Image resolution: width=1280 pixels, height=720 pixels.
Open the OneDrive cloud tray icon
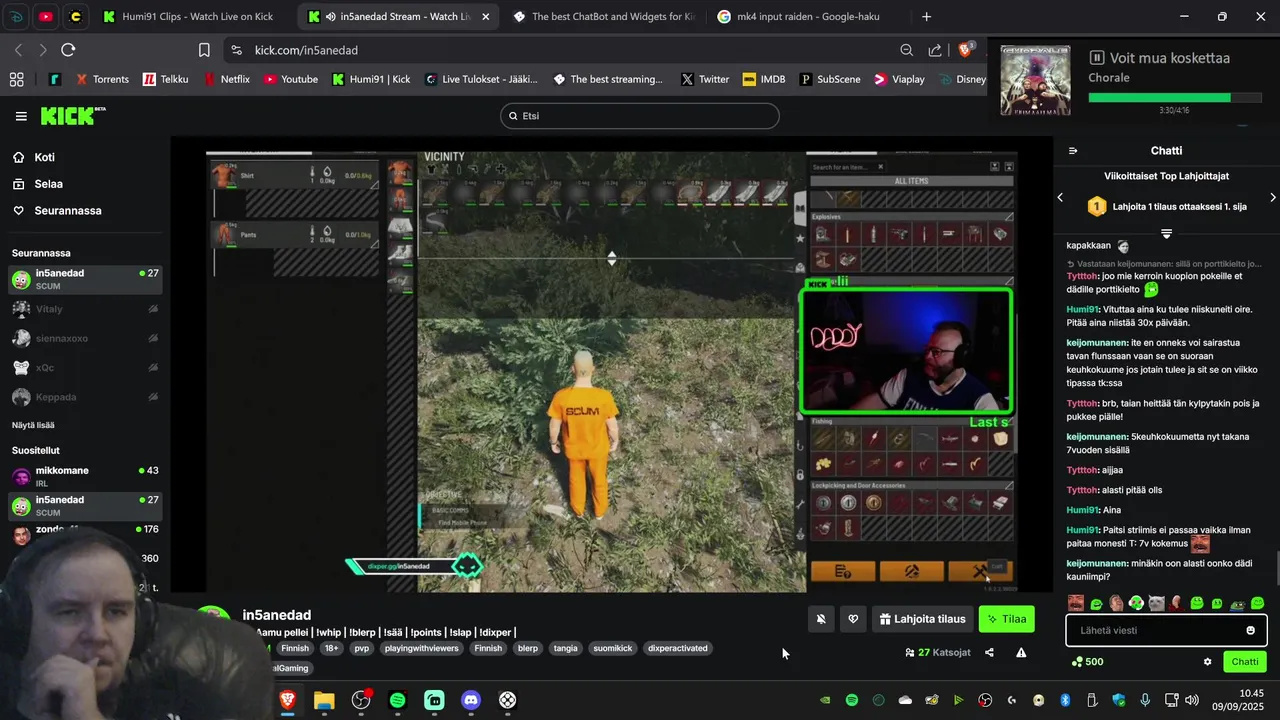pos(905,700)
